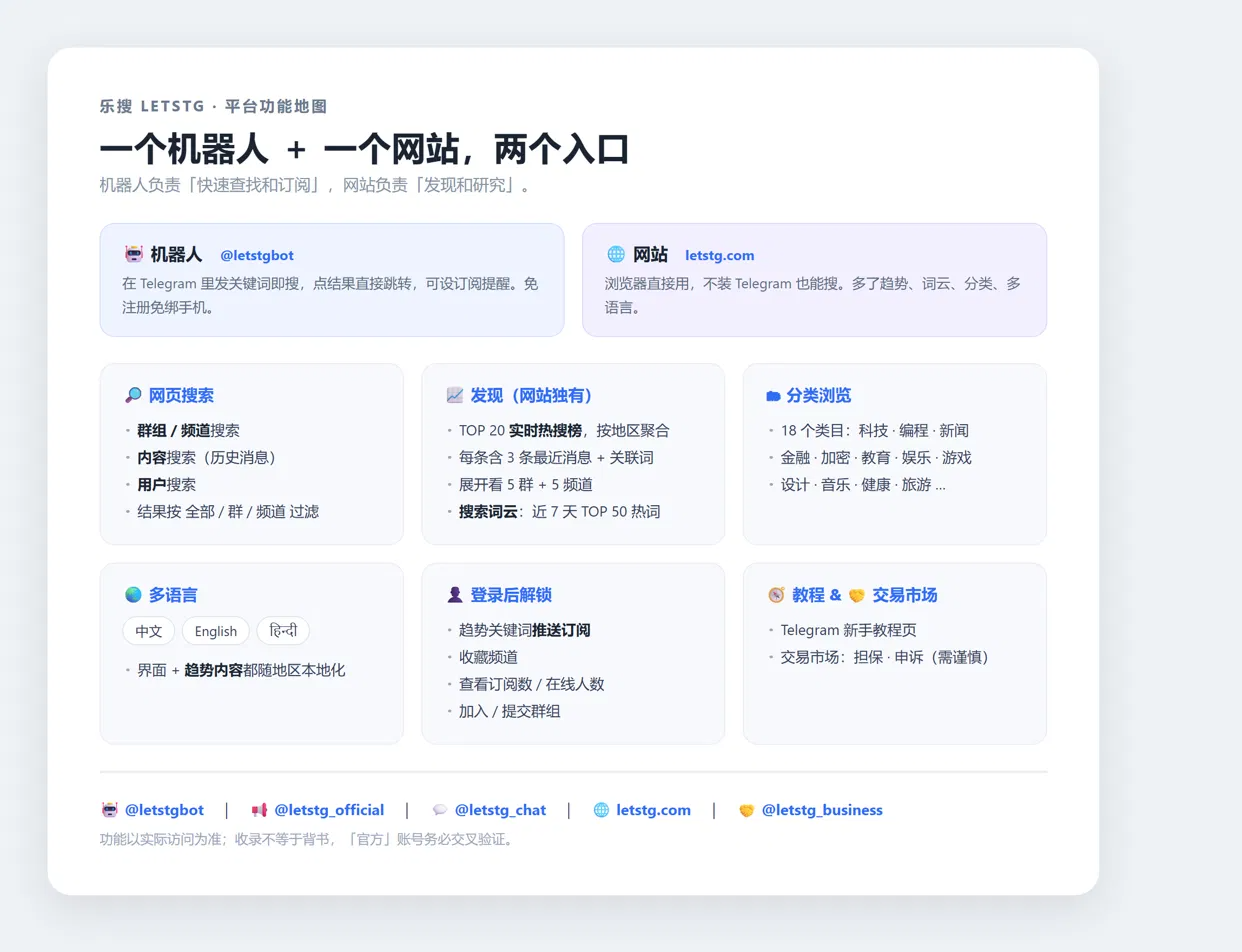Click the compass icon beside 教程
The height and width of the screenshot is (952, 1242).
coord(776,595)
